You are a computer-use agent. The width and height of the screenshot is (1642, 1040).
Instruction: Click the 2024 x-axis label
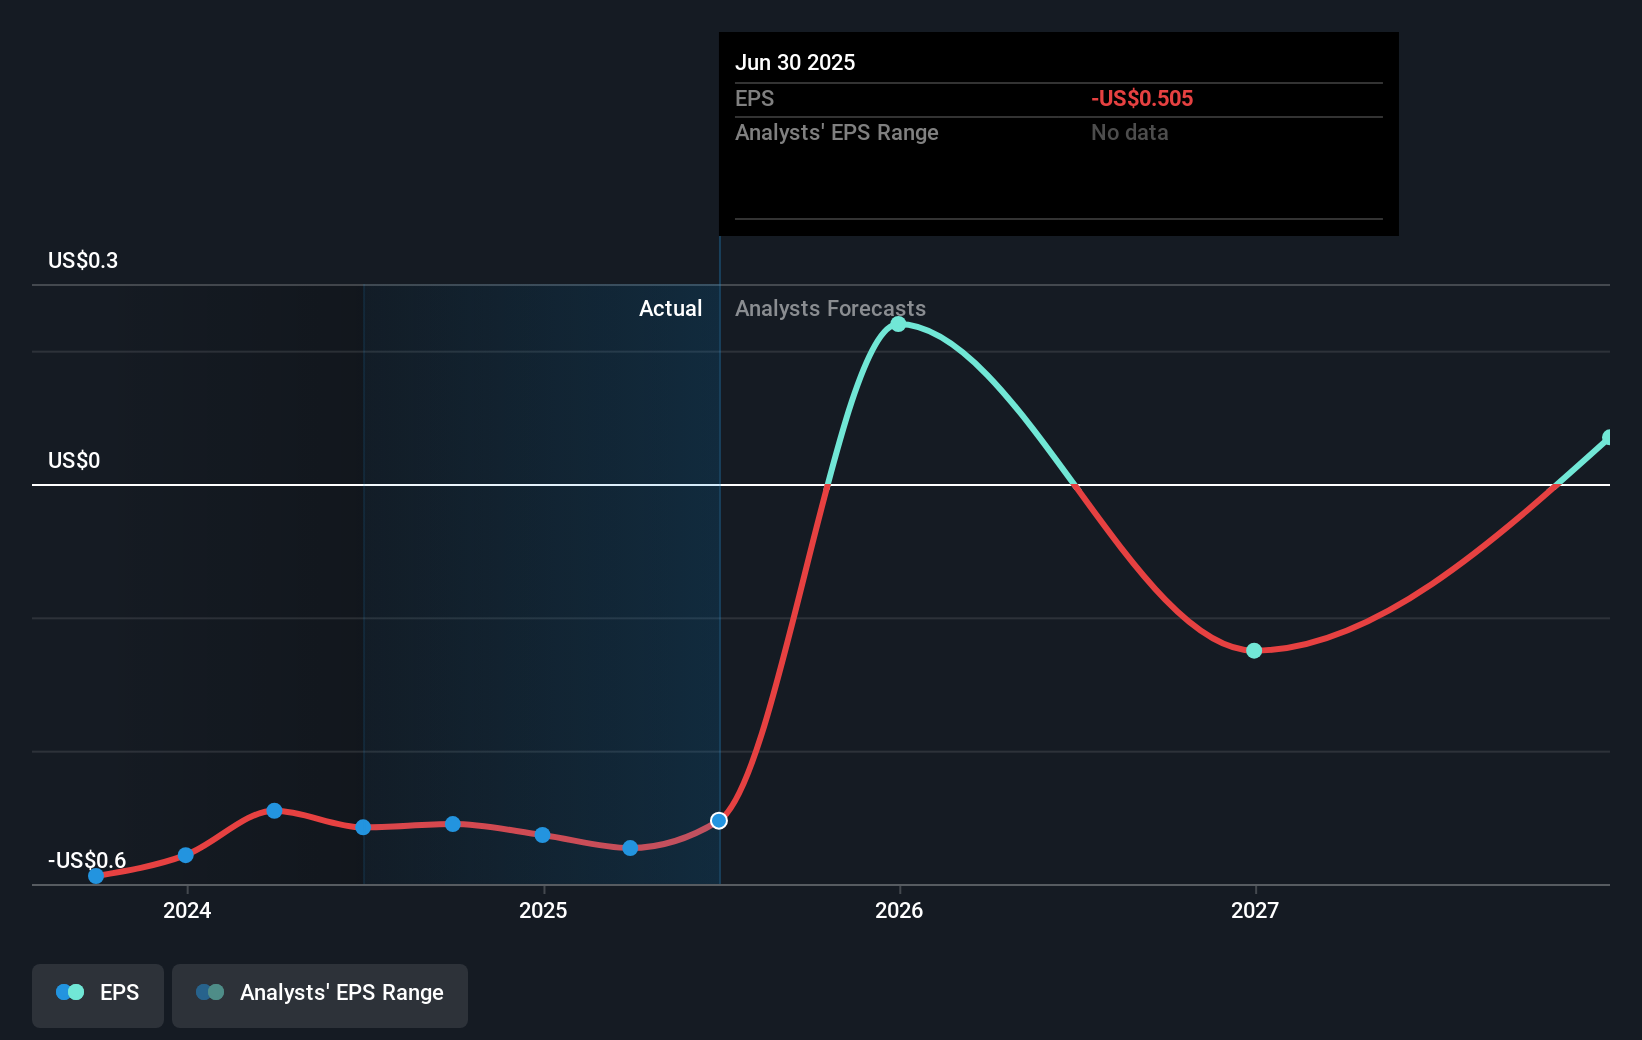pos(187,910)
